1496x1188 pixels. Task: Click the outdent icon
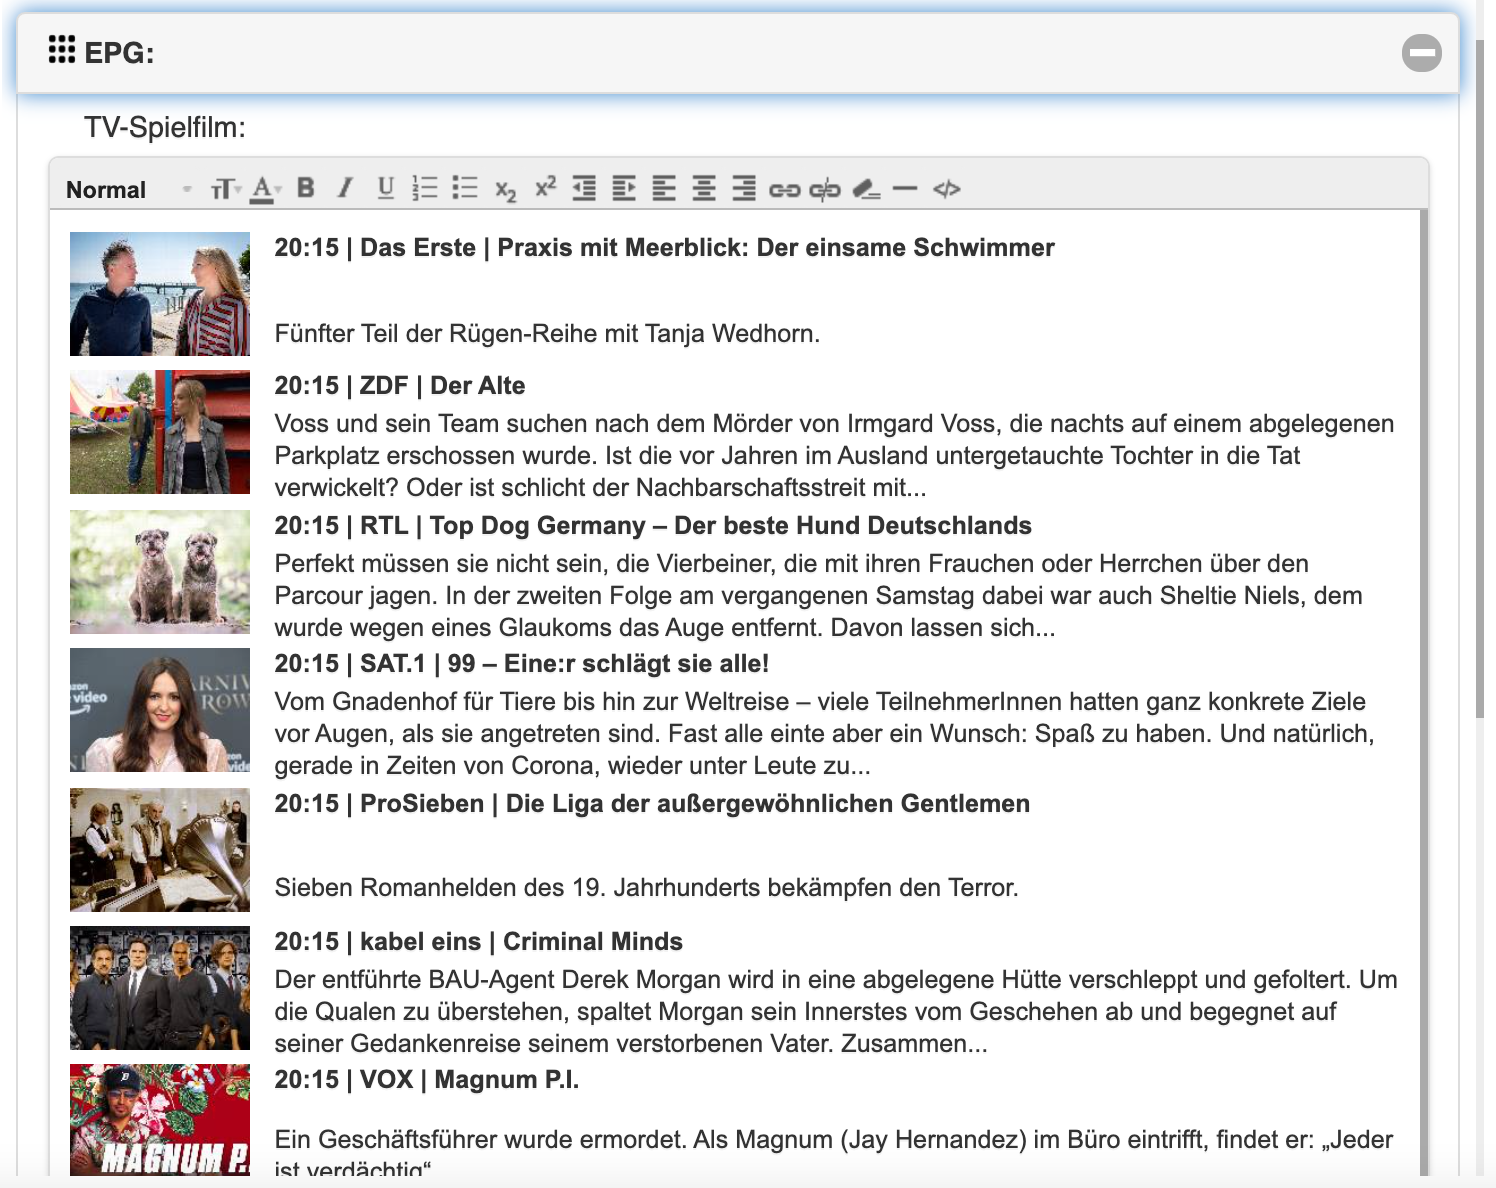point(584,188)
